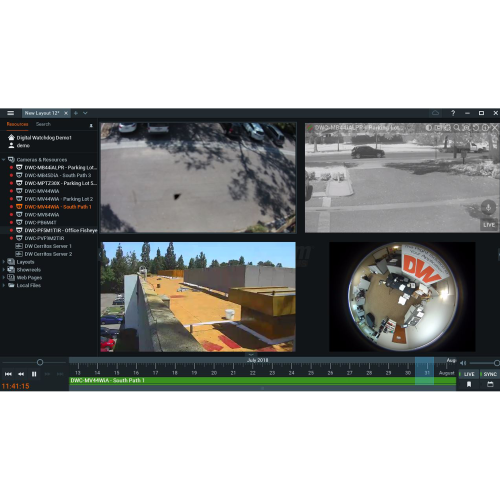Viewport: 500px width, 500px height.
Task: Click the image enhancement icon on Parking Lot camera
Action: coord(429,128)
